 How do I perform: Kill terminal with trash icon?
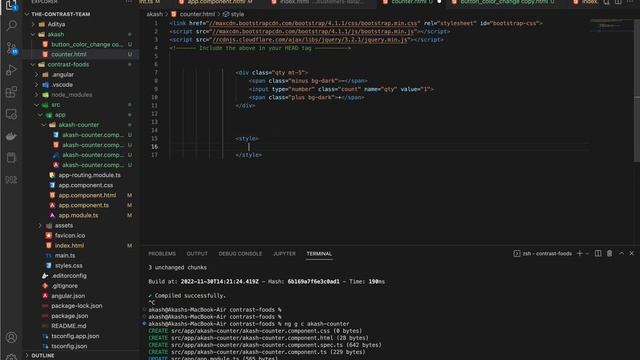[609, 253]
